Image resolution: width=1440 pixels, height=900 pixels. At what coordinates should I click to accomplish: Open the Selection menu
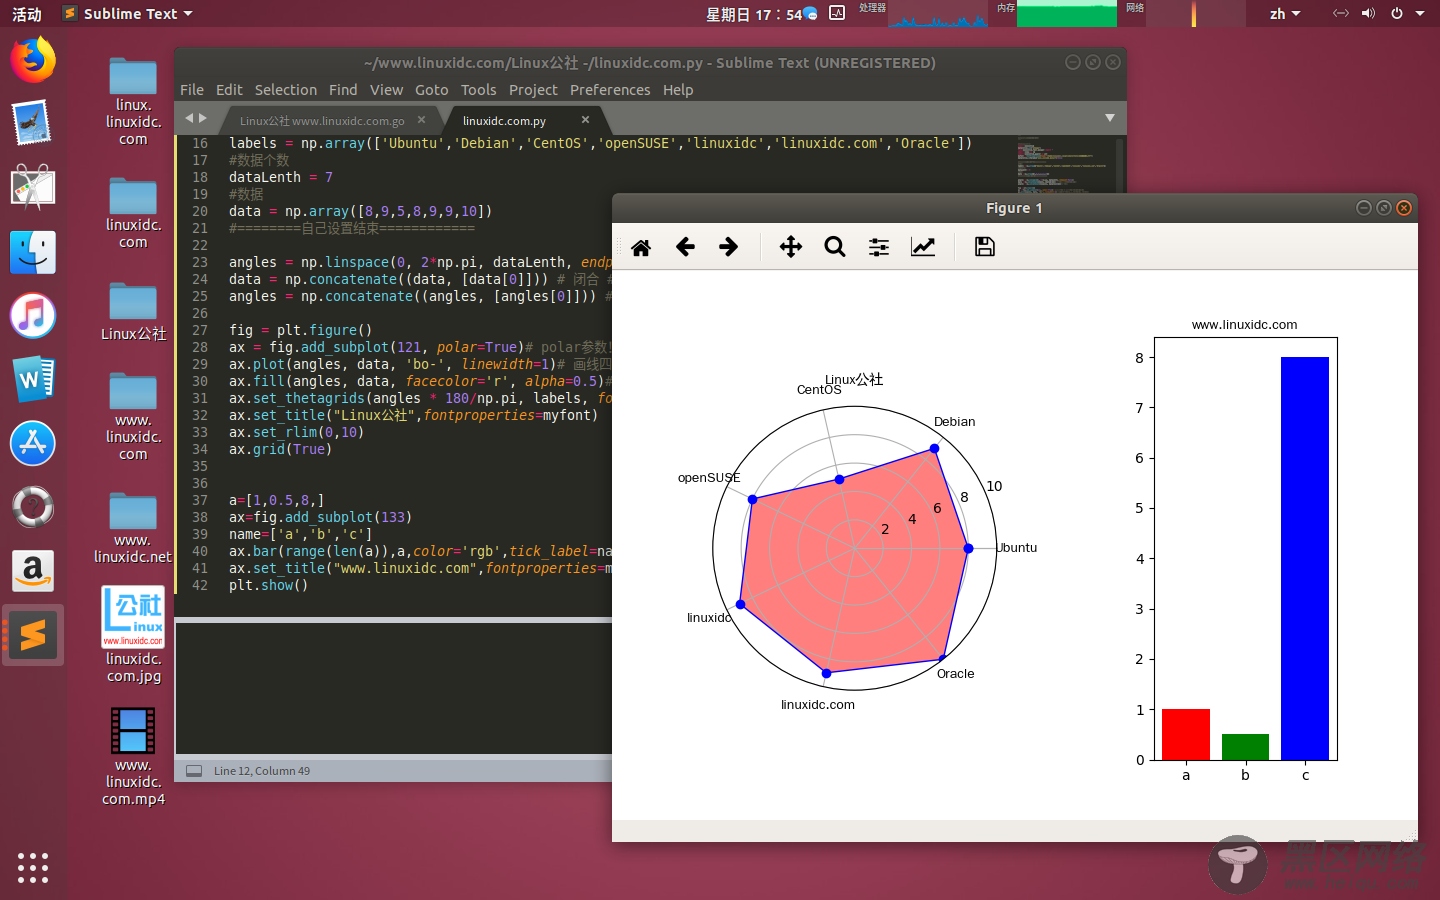point(285,90)
